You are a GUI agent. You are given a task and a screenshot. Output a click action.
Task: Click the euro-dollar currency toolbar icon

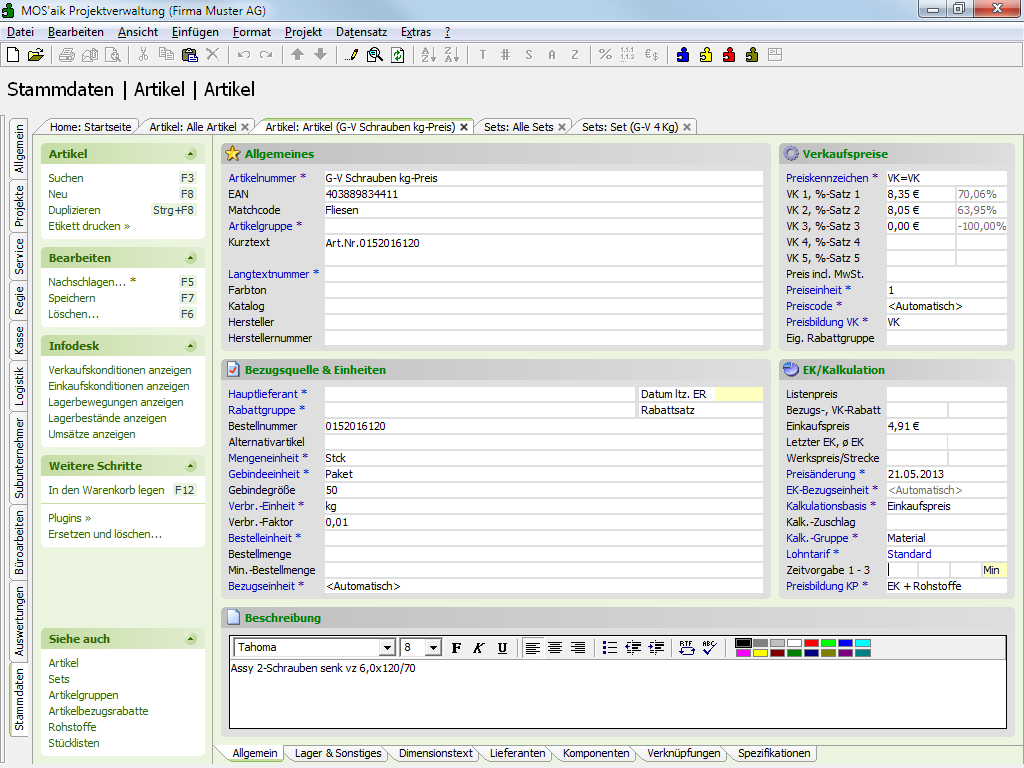651,55
